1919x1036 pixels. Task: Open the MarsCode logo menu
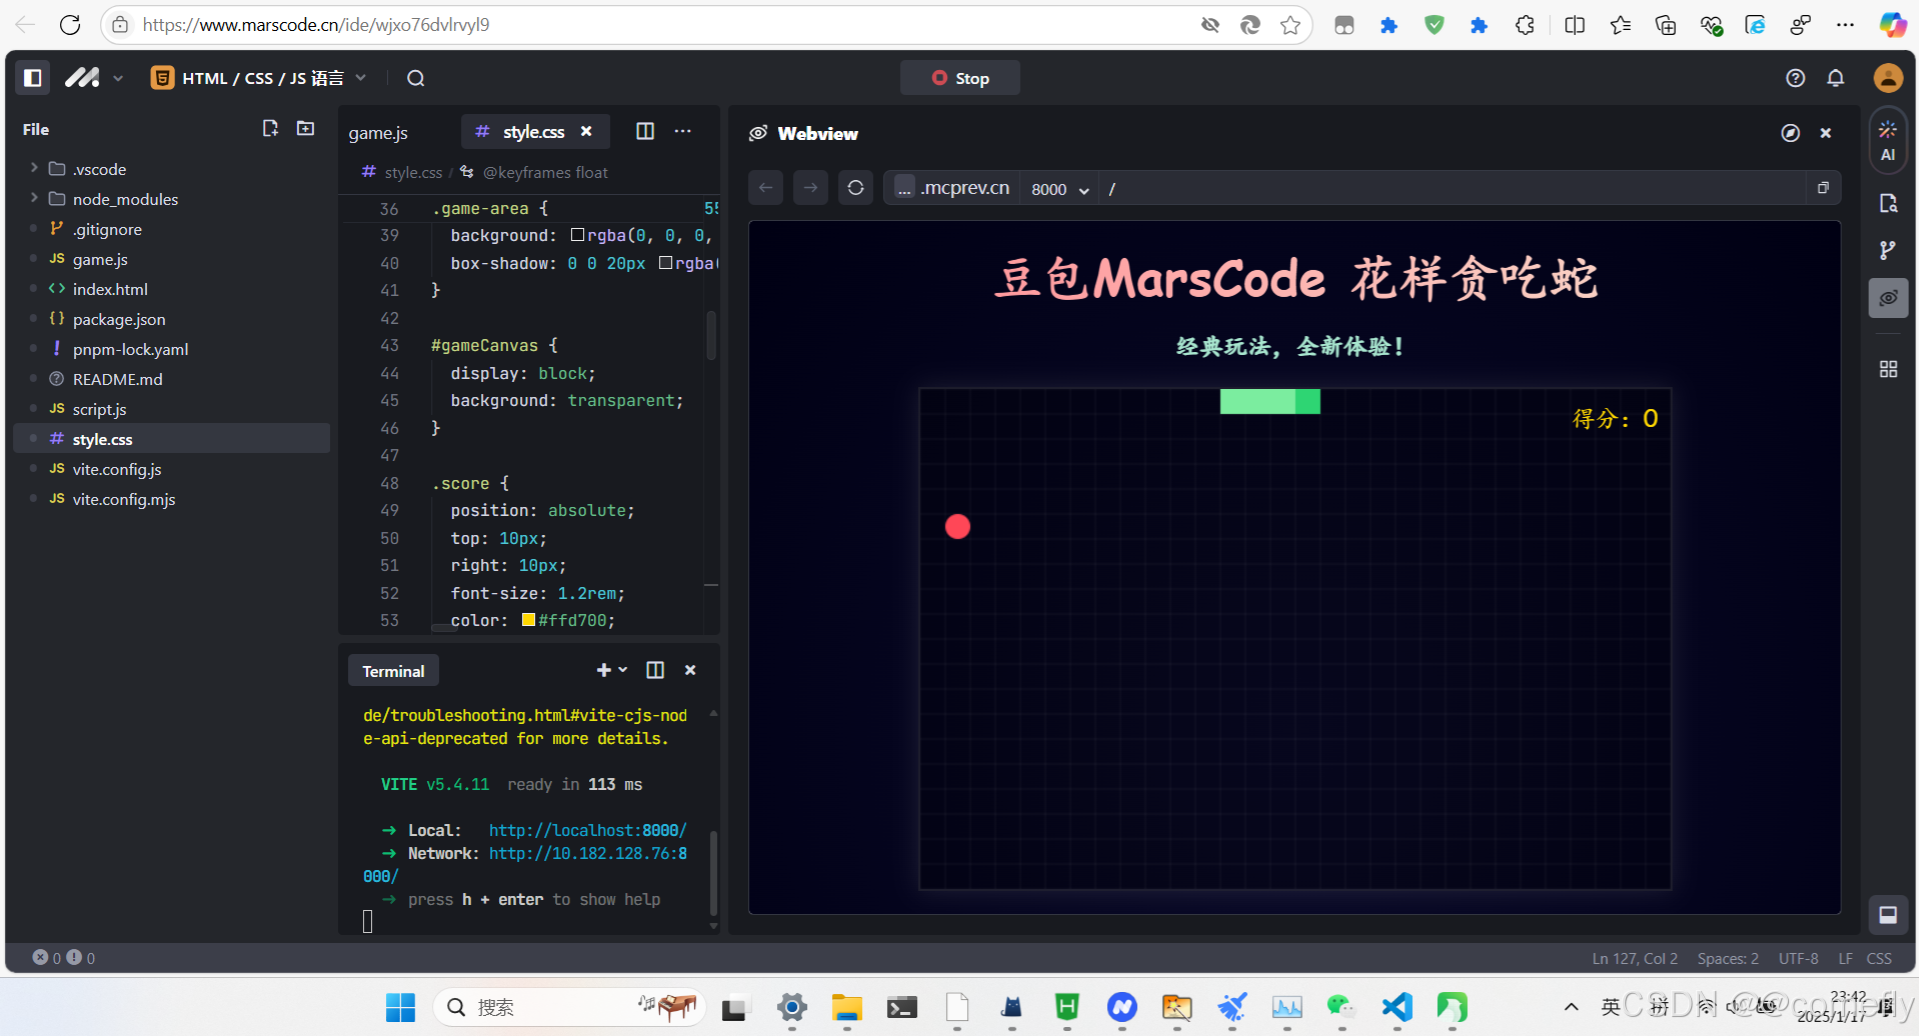(93, 78)
